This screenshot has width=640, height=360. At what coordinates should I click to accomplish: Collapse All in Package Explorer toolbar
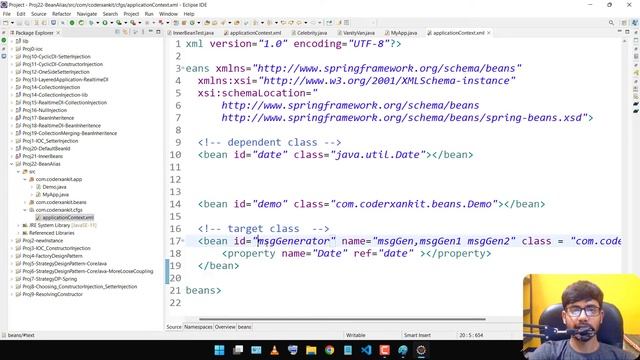tap(118, 32)
